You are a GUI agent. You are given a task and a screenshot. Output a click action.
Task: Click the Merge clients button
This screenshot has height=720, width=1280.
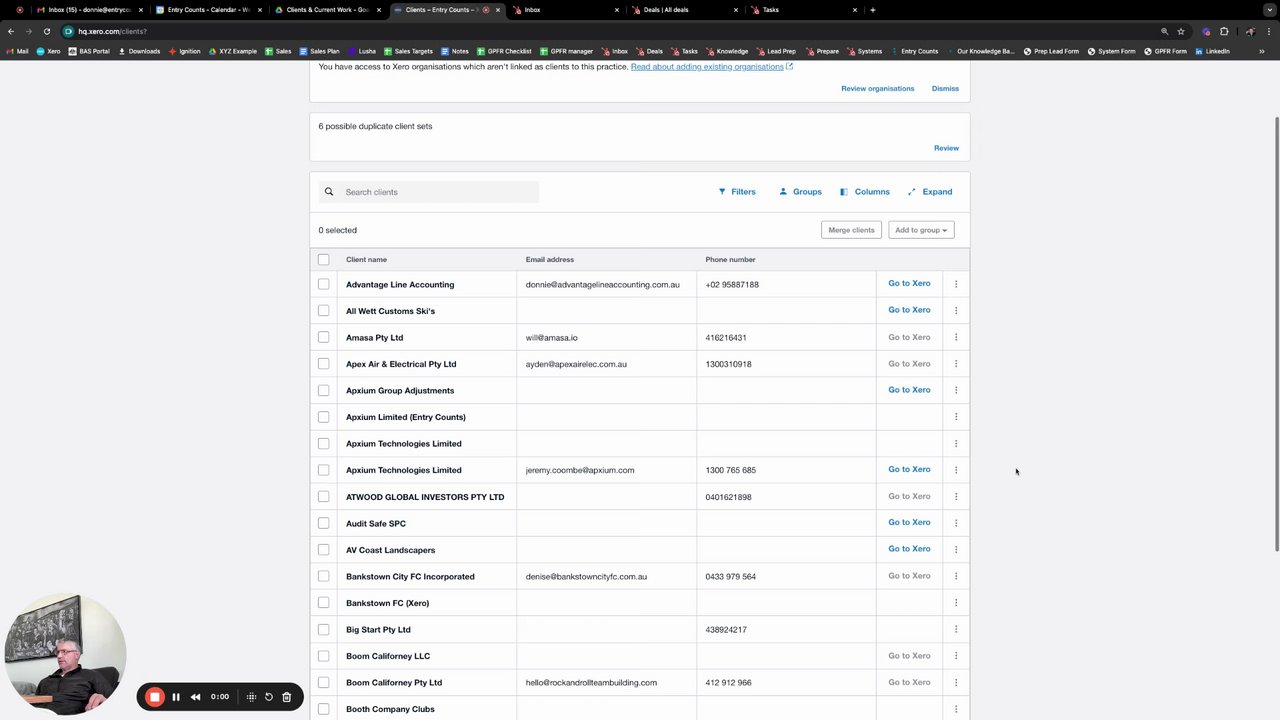pyautogui.click(x=851, y=230)
